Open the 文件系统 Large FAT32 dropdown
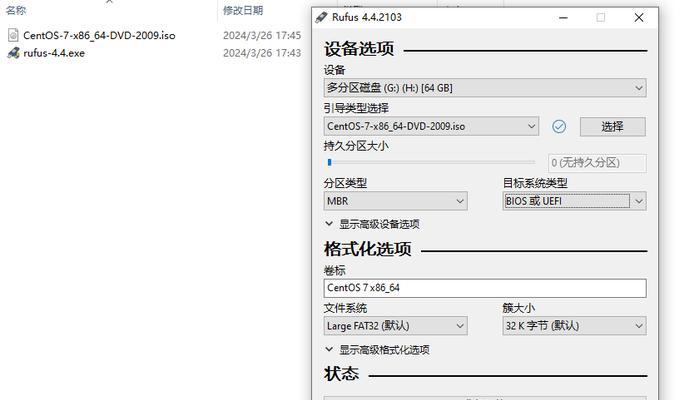This screenshot has height=400, width=699. click(x=395, y=326)
